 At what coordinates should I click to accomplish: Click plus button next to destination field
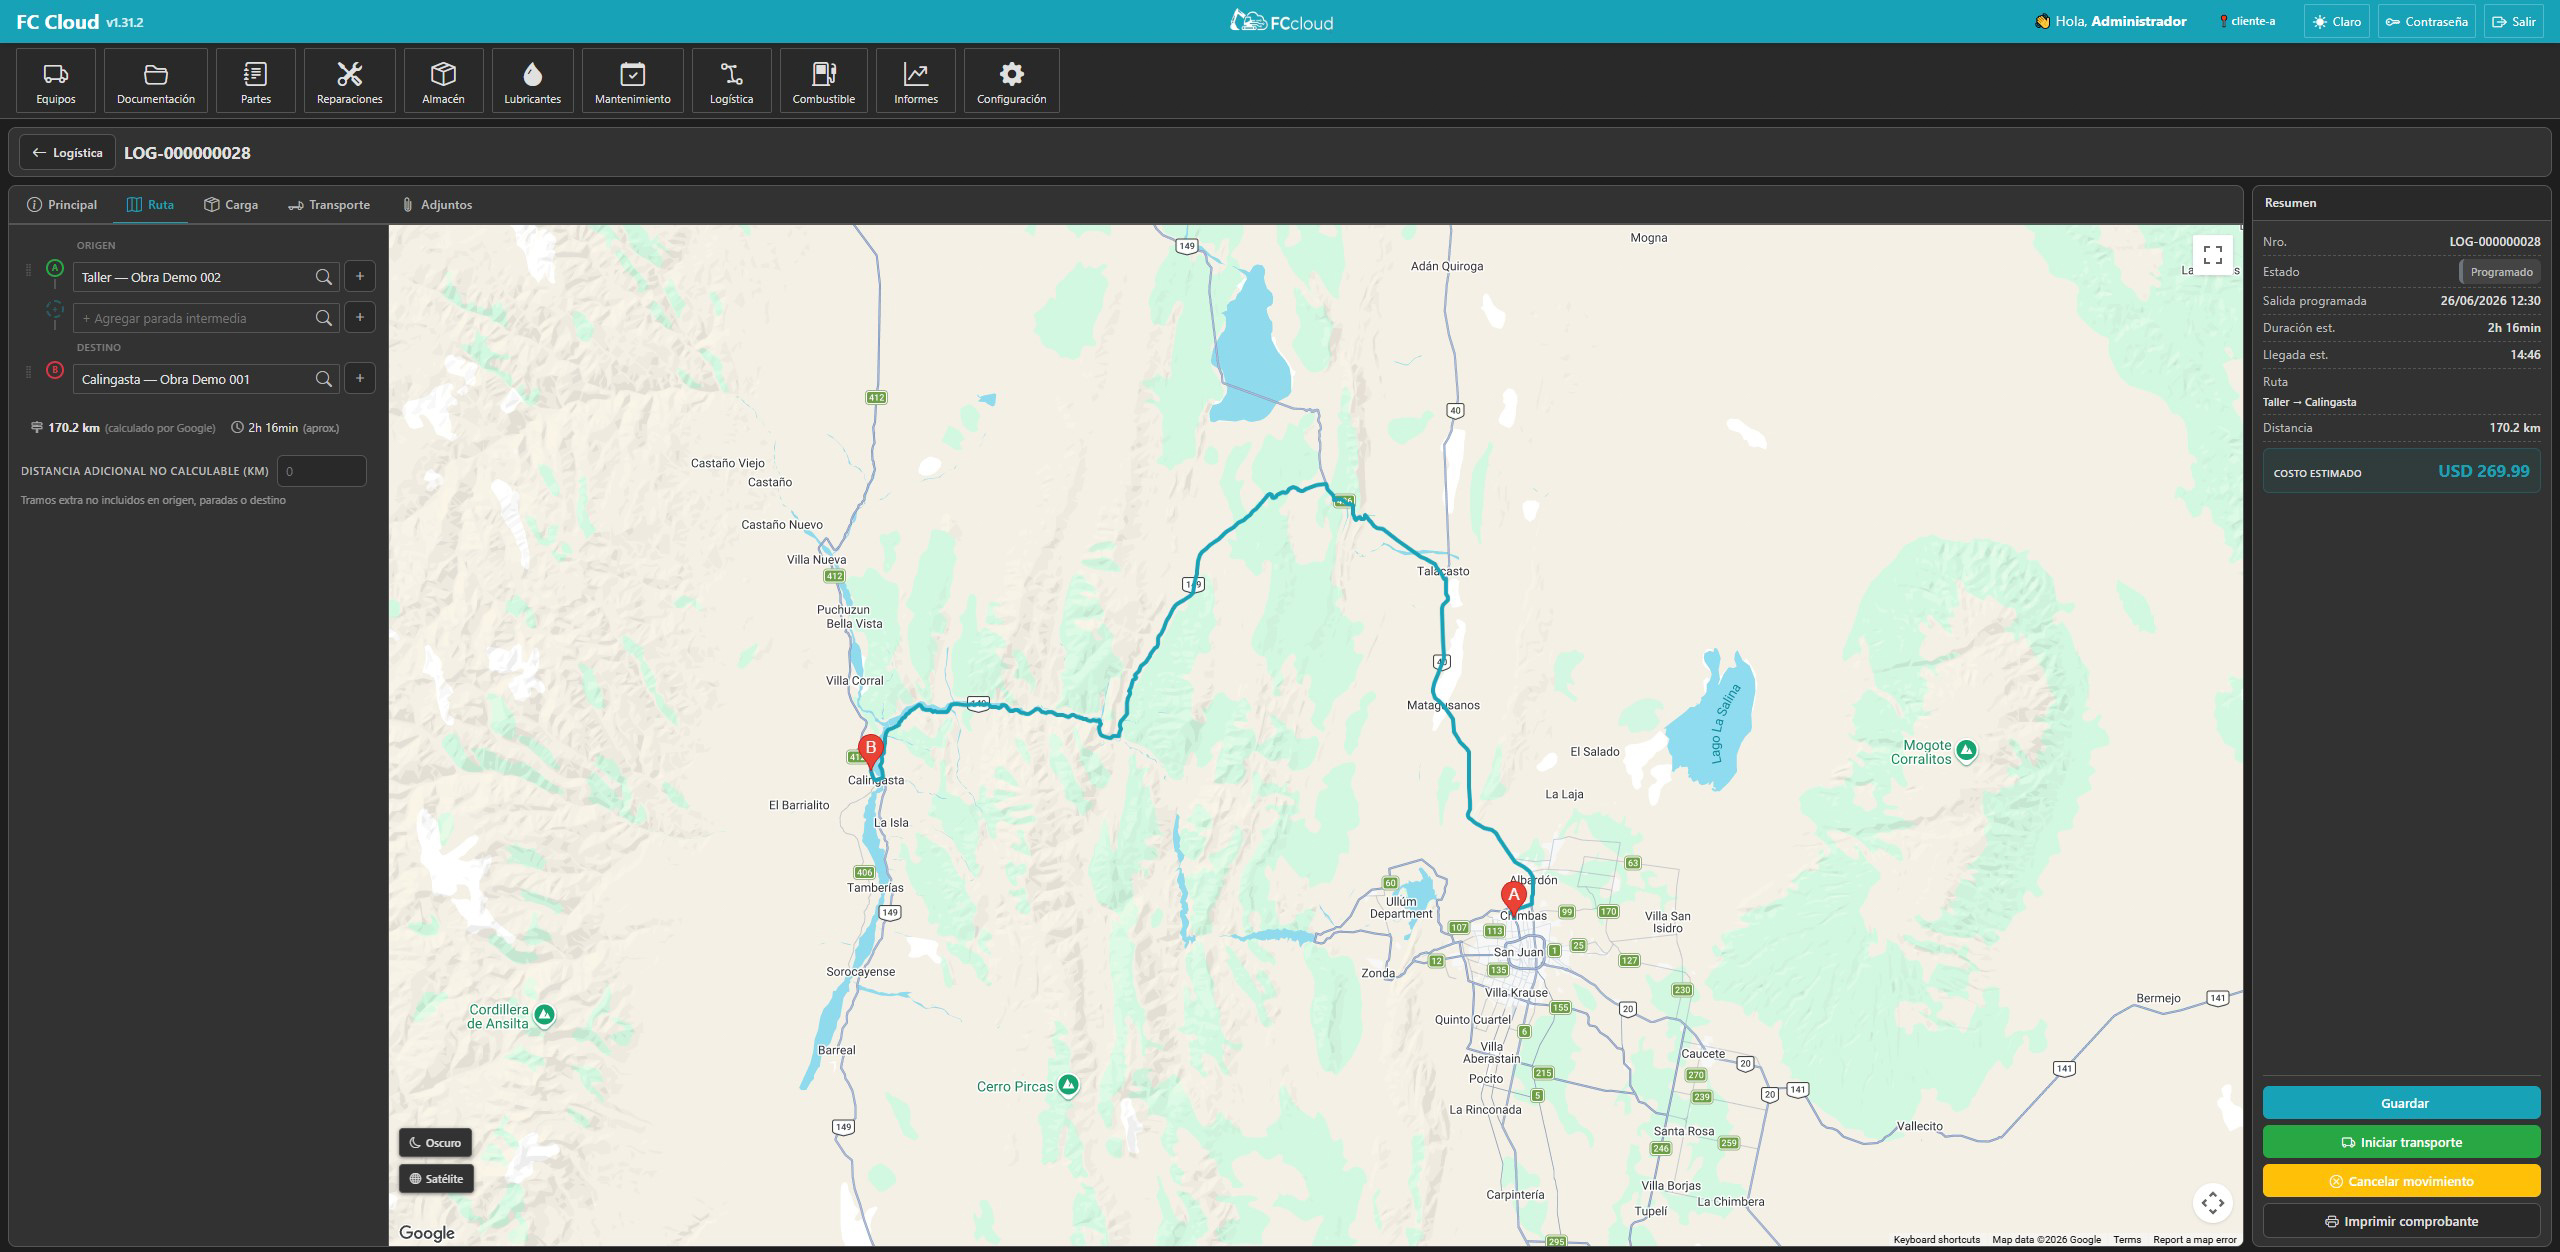coord(360,378)
